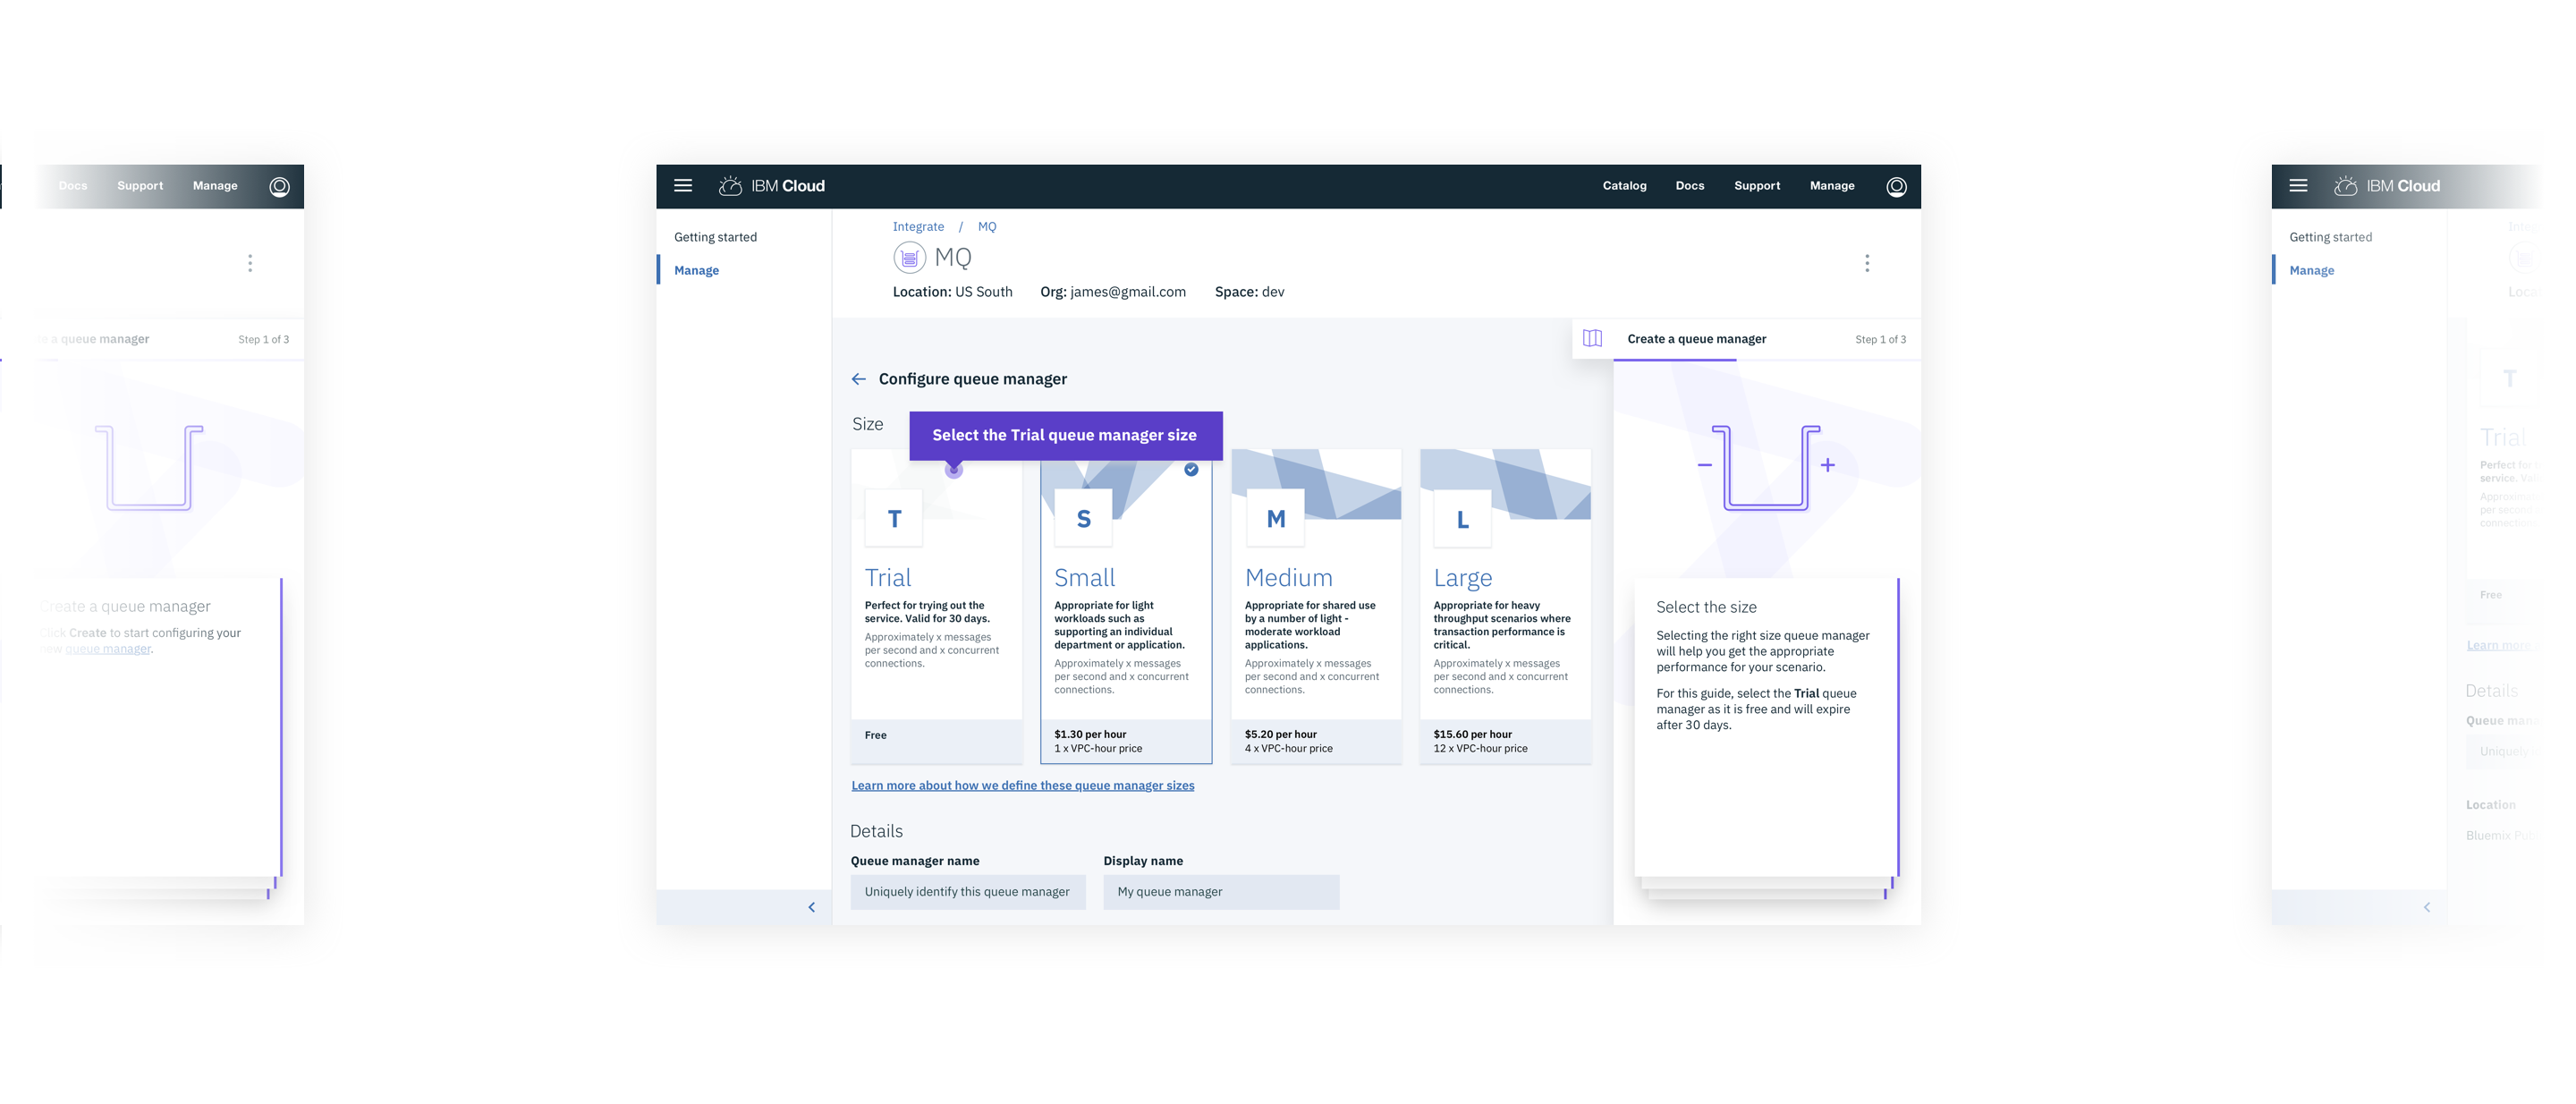Select Getting started in right-side window sidebar
Image resolution: width=2576 pixels, height=1104 pixels.
tap(2330, 237)
